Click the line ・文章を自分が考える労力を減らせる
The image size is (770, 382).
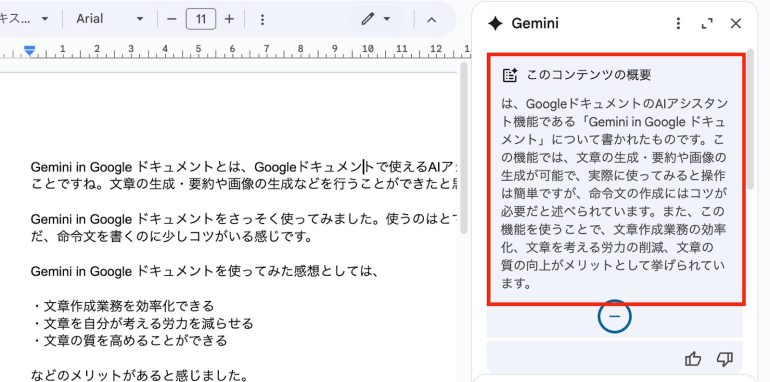[x=142, y=324]
